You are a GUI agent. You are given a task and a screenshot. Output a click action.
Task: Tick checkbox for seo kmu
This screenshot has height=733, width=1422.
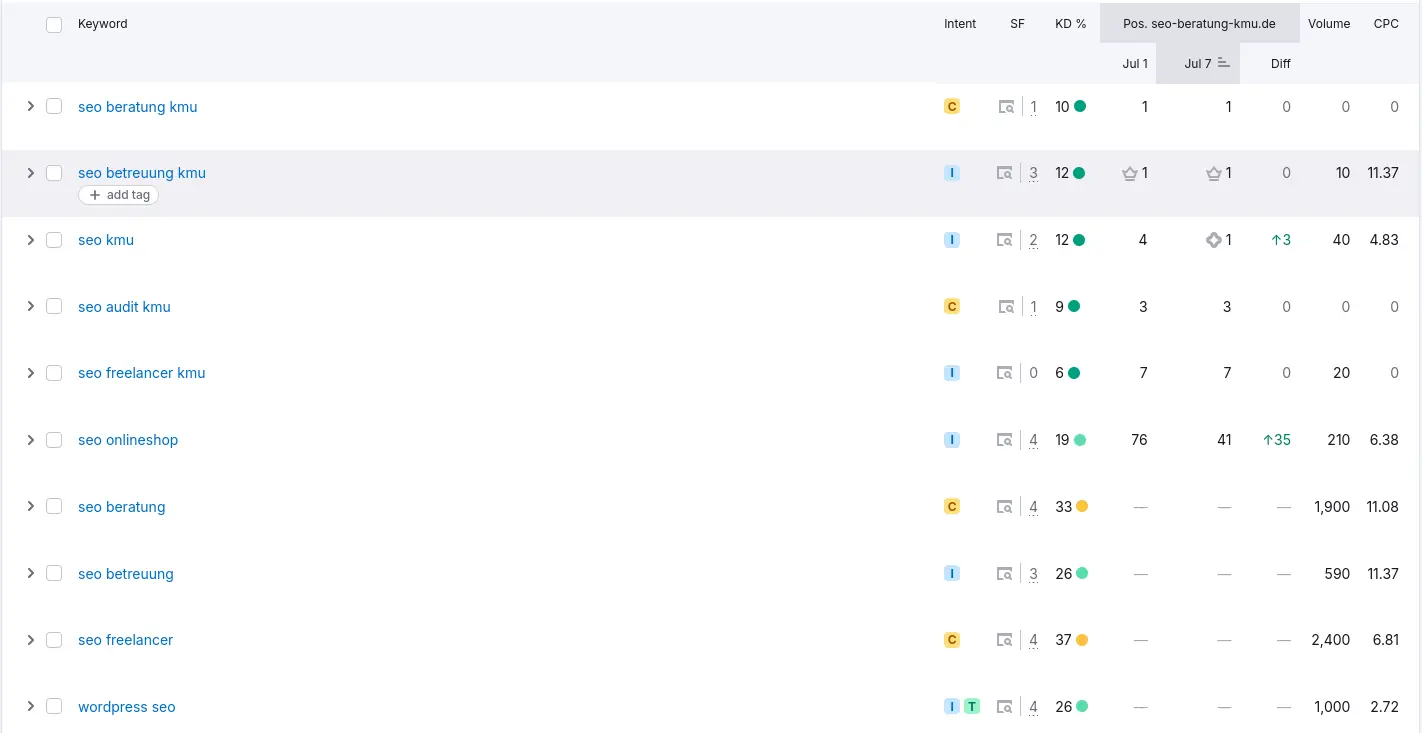point(54,240)
